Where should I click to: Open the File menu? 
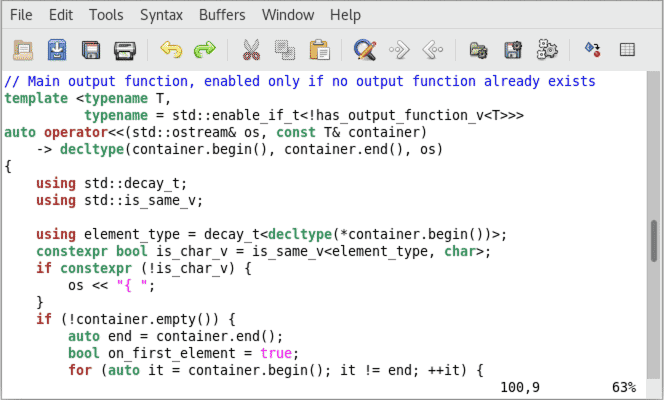coord(21,15)
